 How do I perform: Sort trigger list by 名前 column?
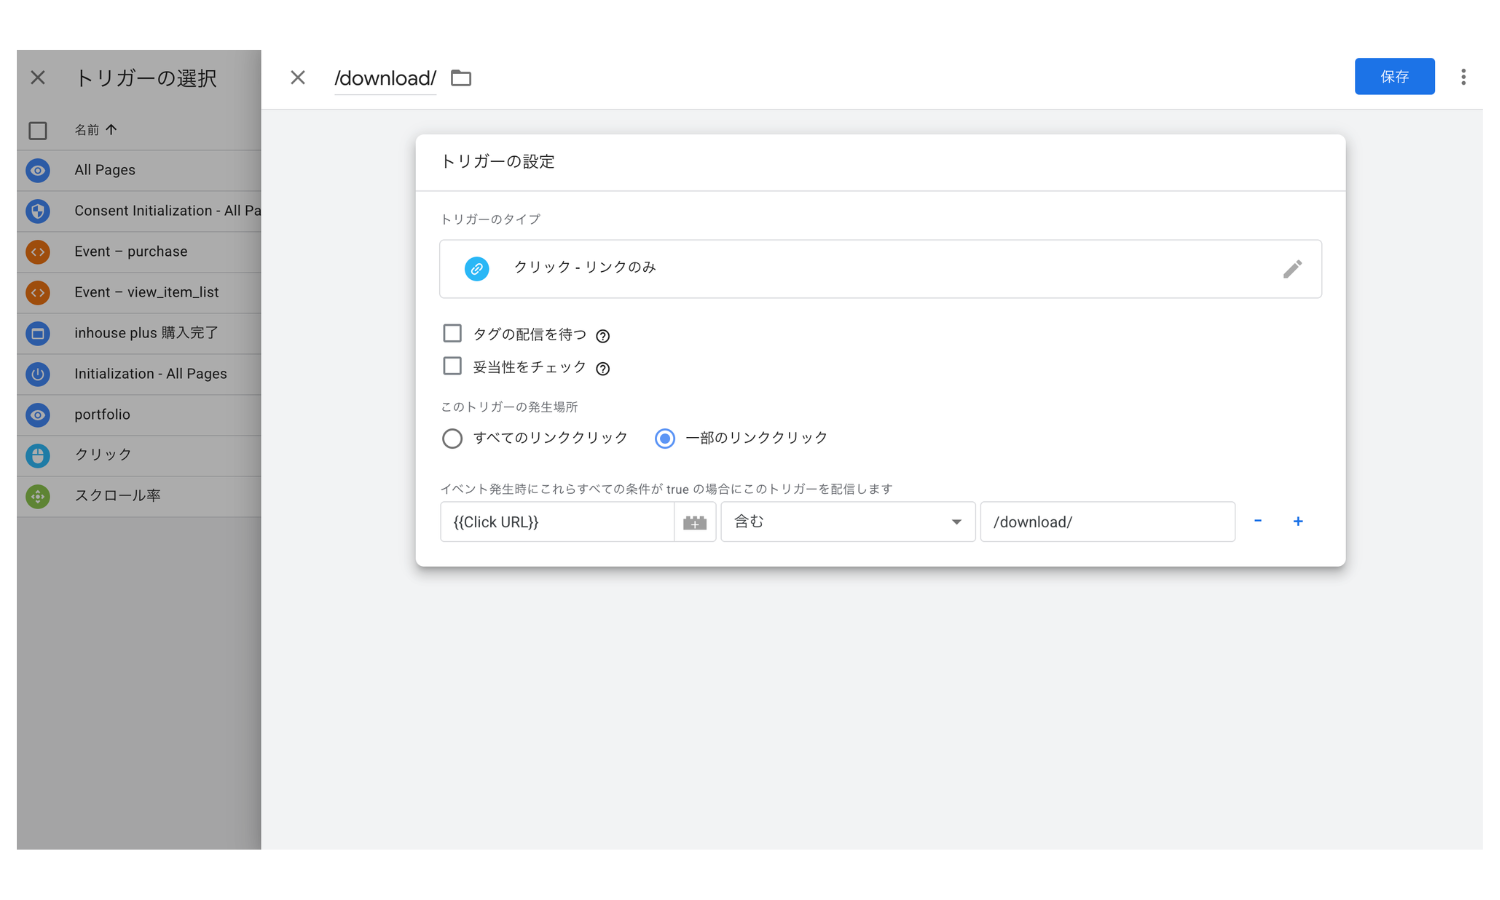tap(96, 130)
